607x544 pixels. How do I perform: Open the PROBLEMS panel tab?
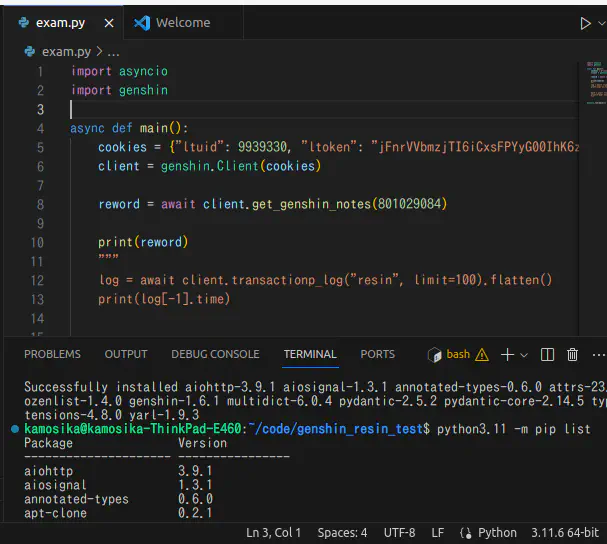(x=52, y=354)
